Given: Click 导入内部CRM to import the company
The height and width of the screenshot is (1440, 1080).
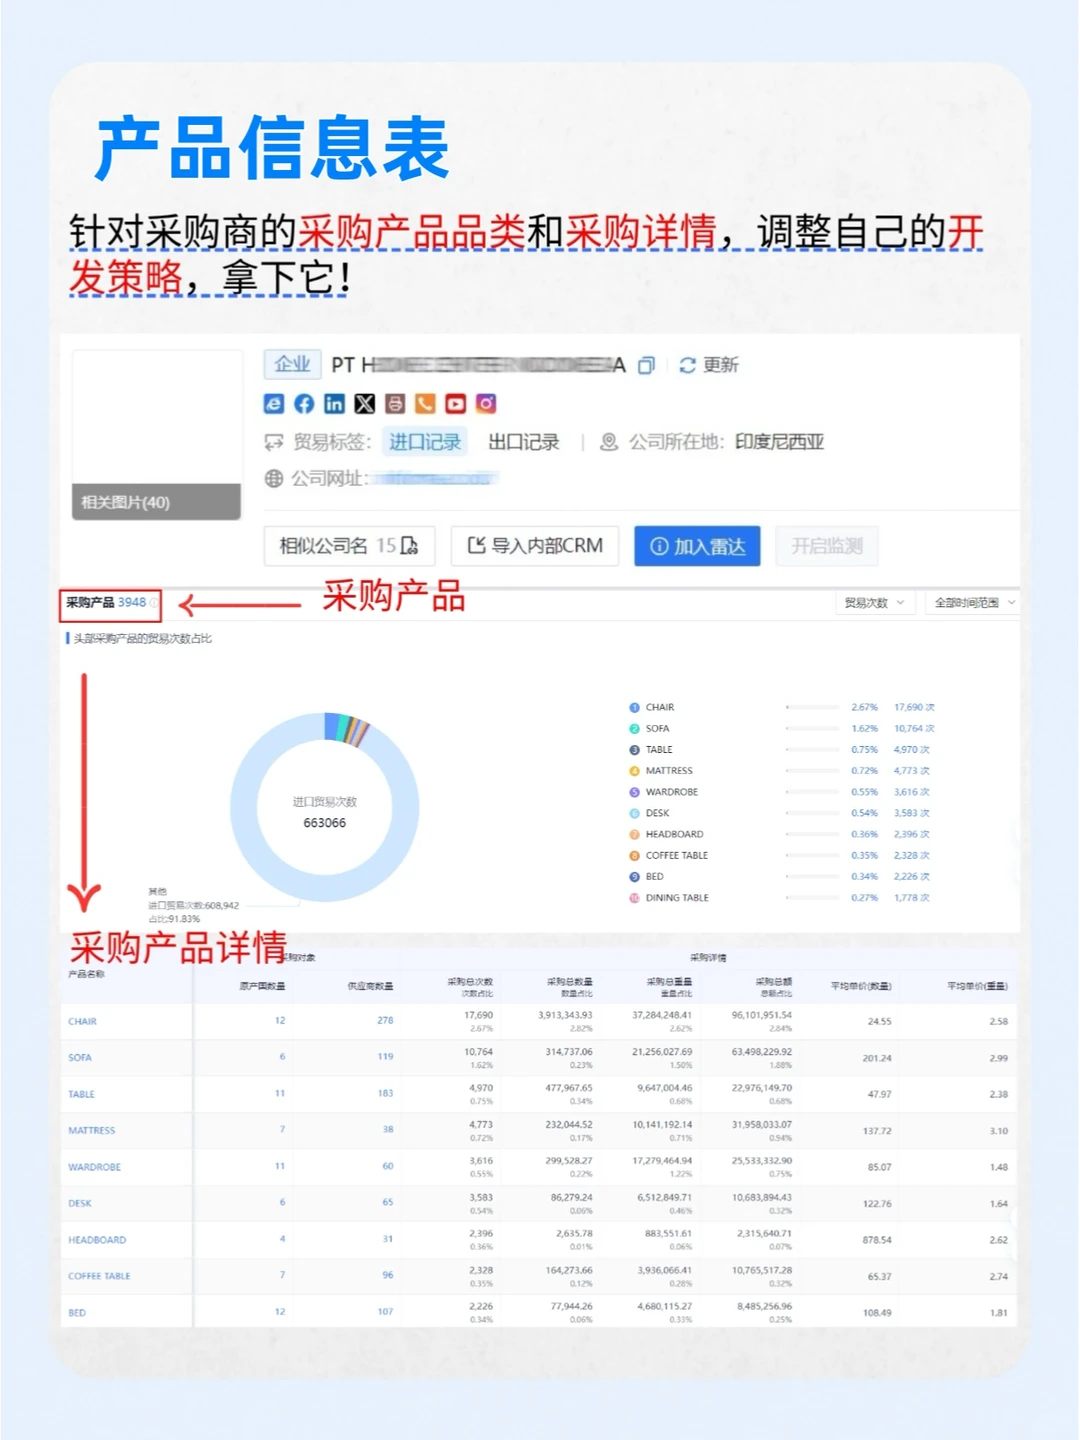Looking at the screenshot, I should pos(535,546).
